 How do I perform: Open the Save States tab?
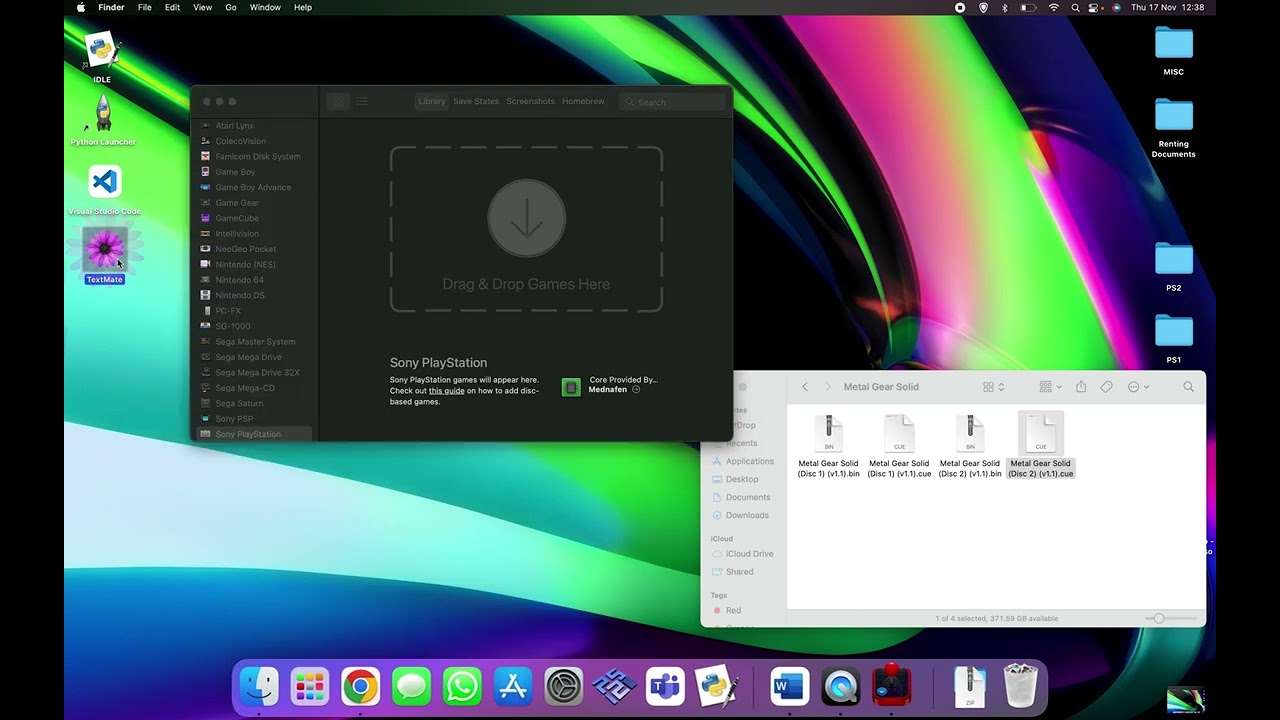[476, 102]
